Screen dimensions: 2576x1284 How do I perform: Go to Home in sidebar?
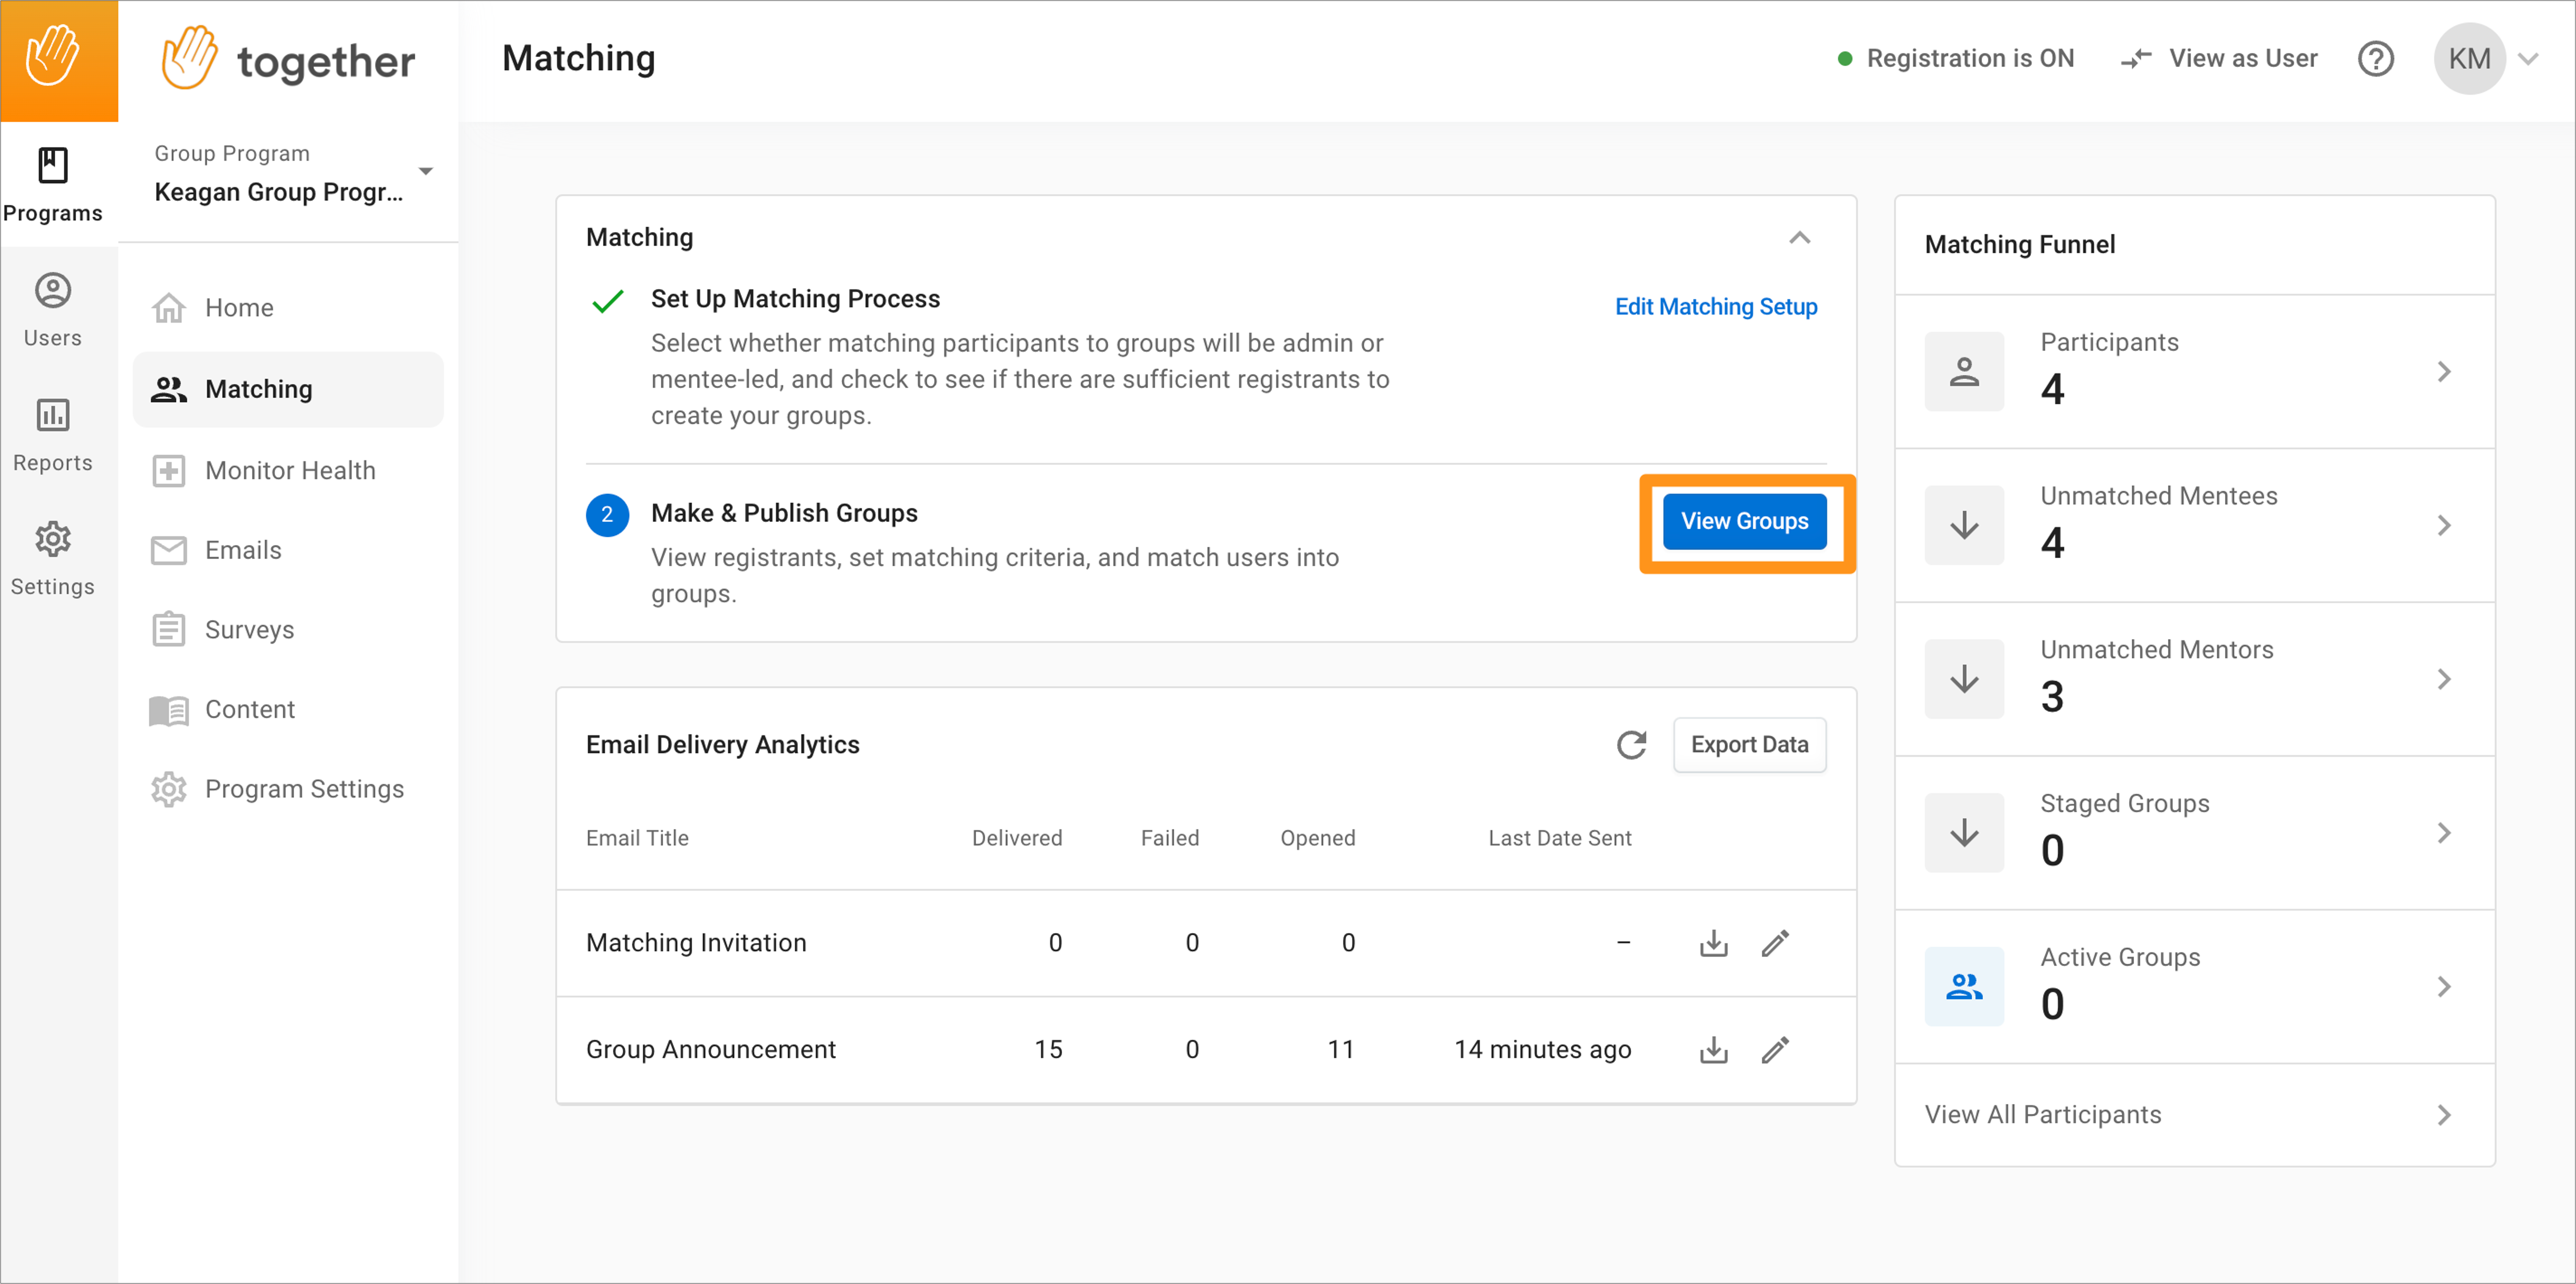pyautogui.click(x=288, y=308)
